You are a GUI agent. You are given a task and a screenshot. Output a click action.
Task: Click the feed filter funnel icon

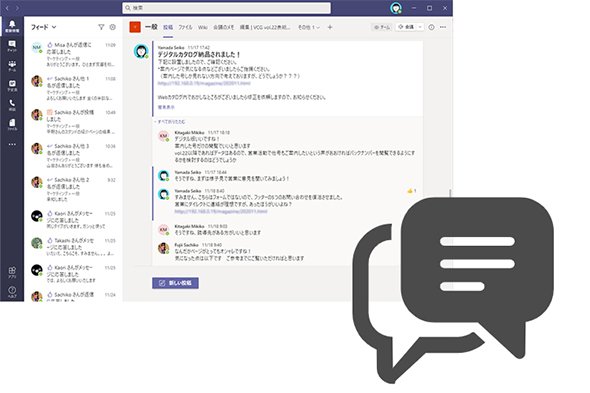coord(101,27)
